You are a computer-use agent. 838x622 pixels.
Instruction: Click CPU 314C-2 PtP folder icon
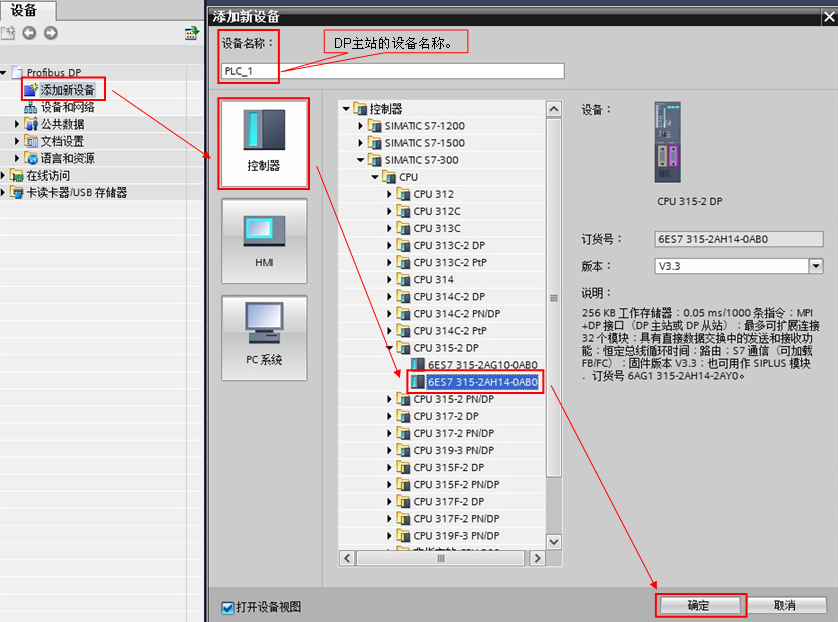404,331
